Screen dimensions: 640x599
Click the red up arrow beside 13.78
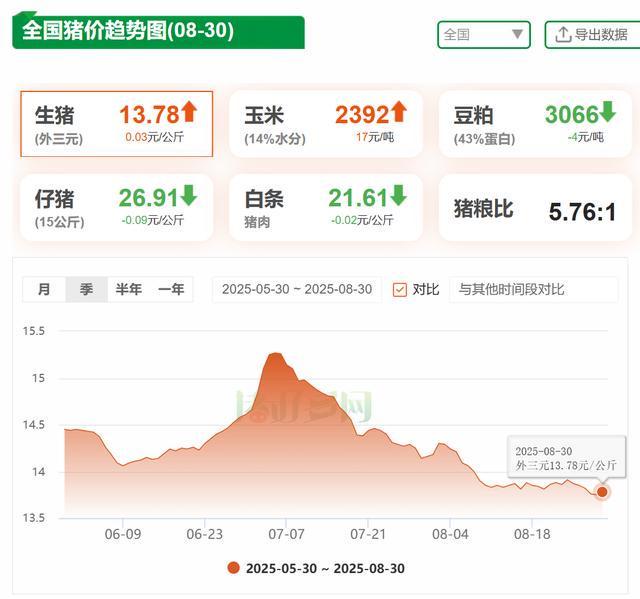[x=189, y=112]
